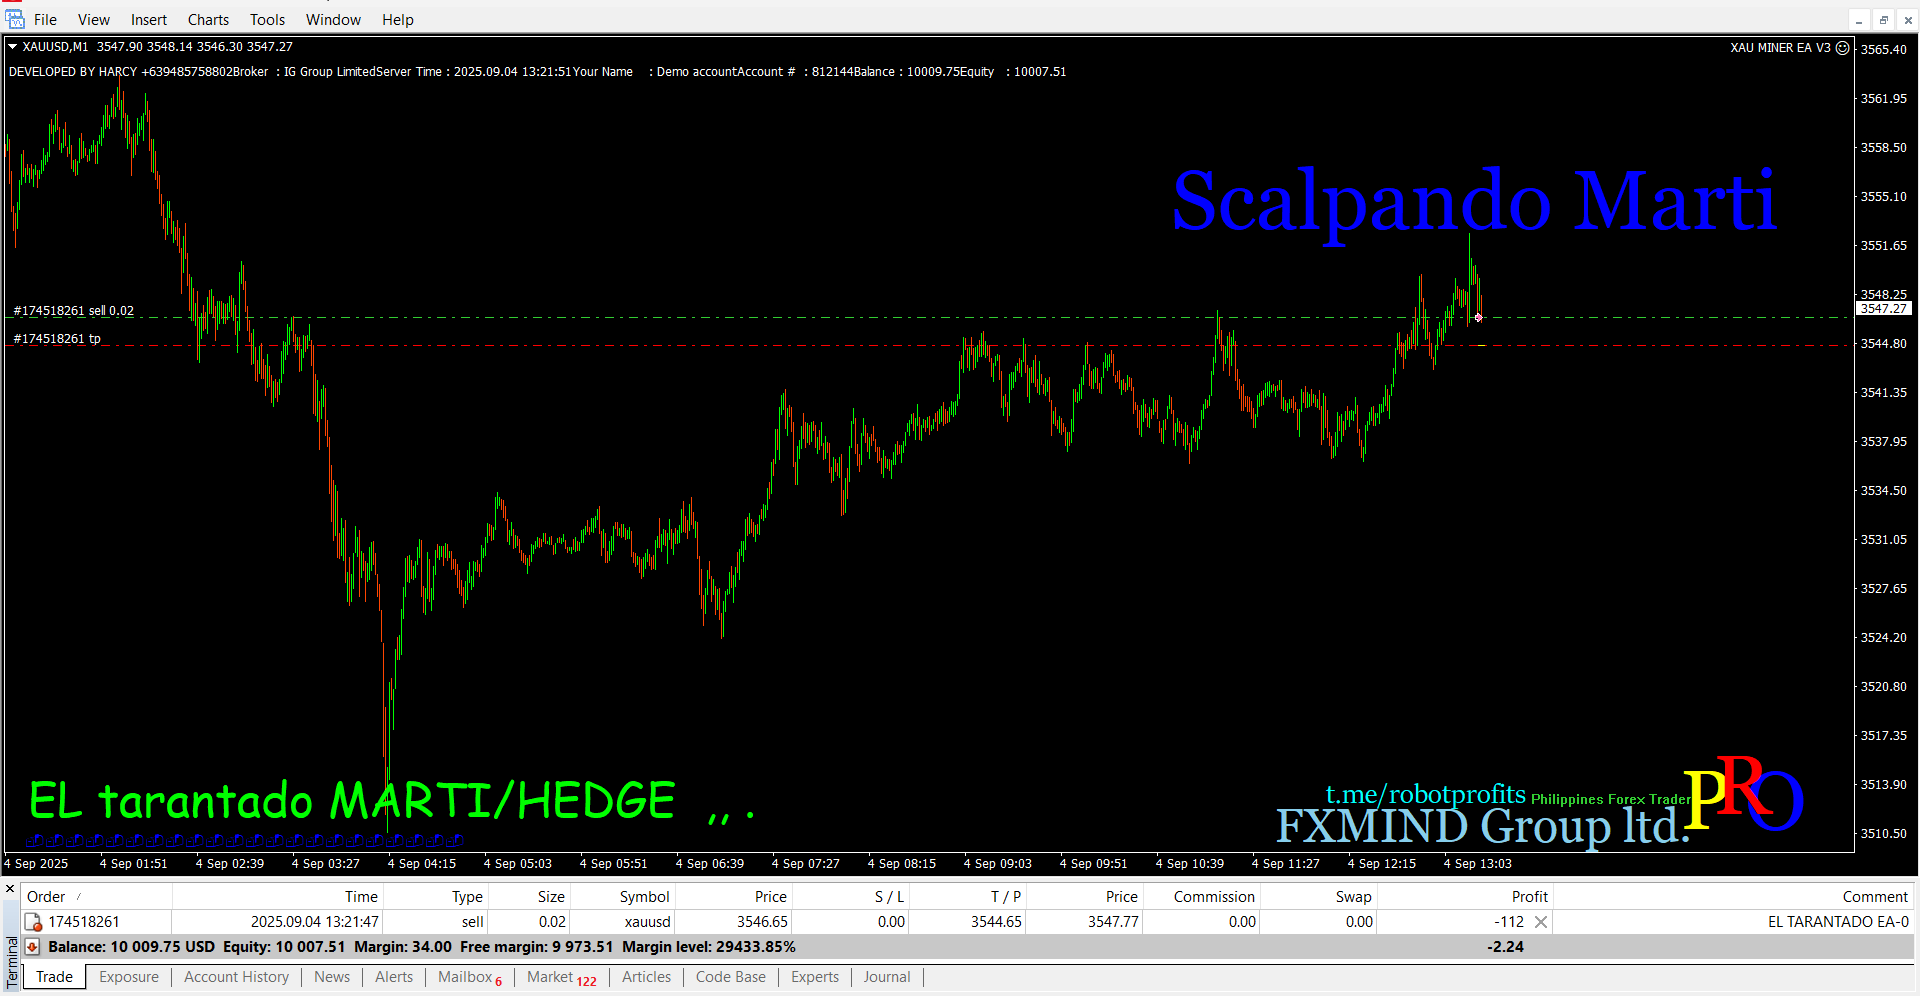The image size is (1920, 996).
Task: Open the Journal tab
Action: [887, 977]
